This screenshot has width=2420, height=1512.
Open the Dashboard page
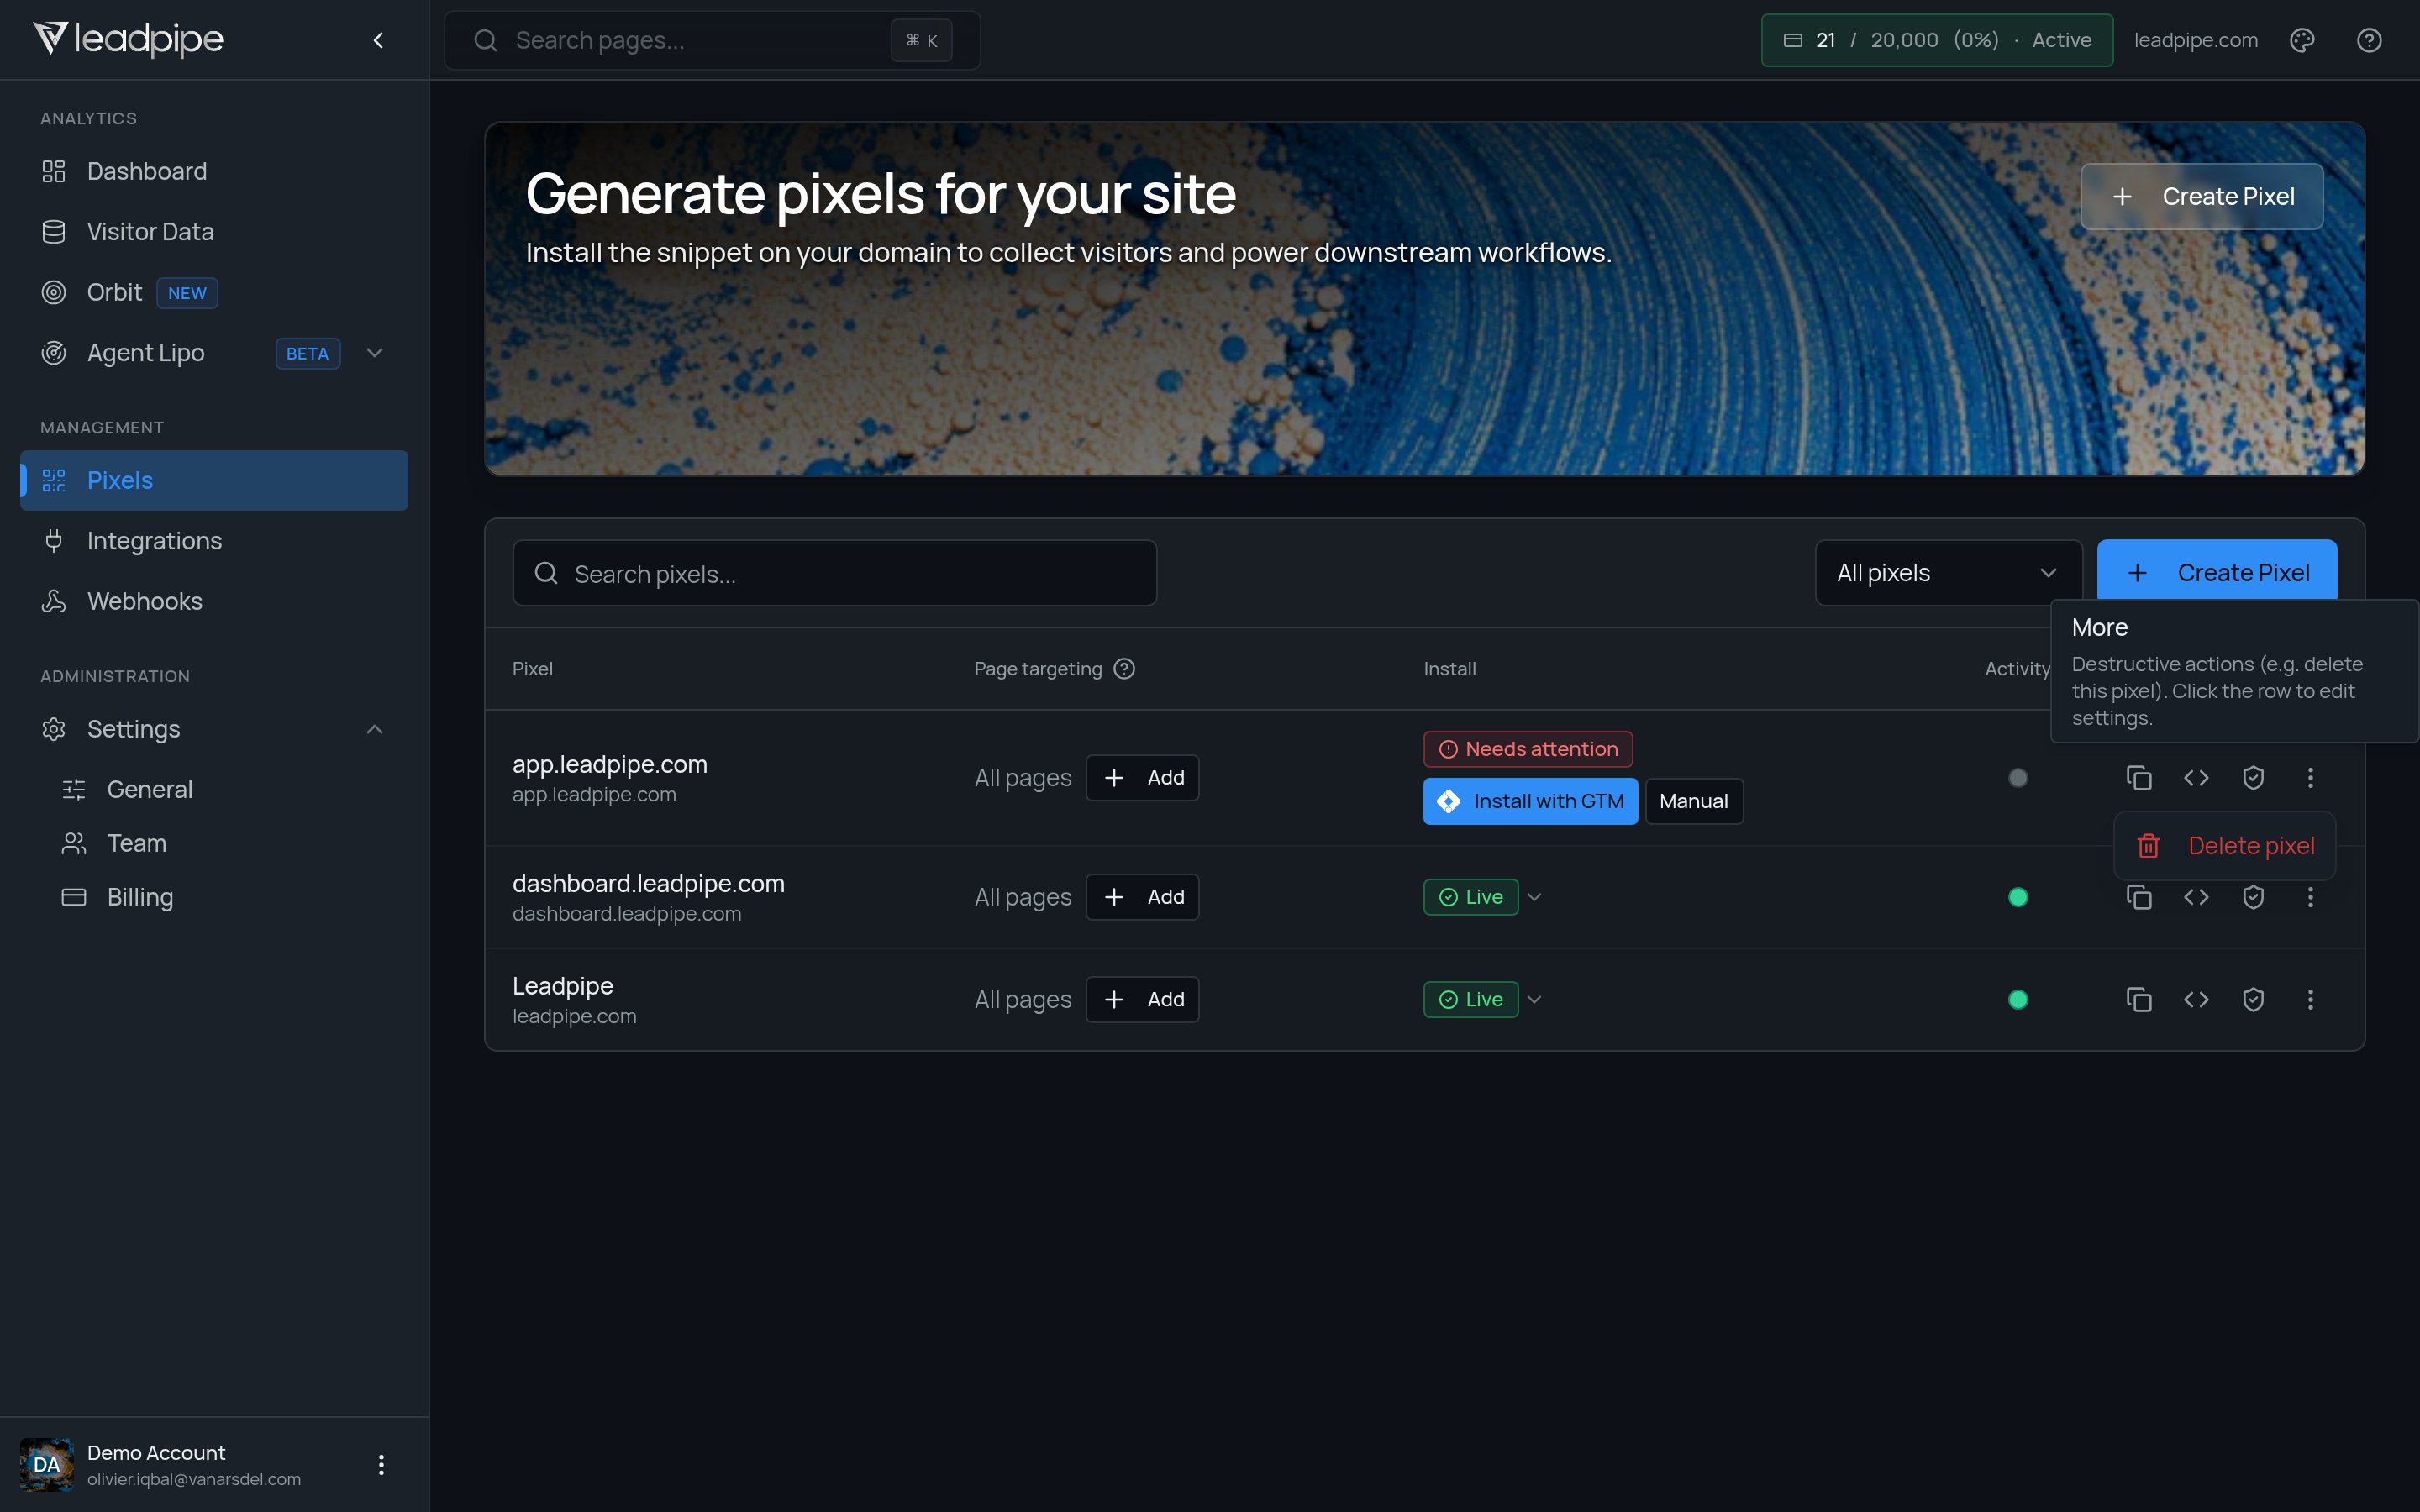(x=214, y=171)
